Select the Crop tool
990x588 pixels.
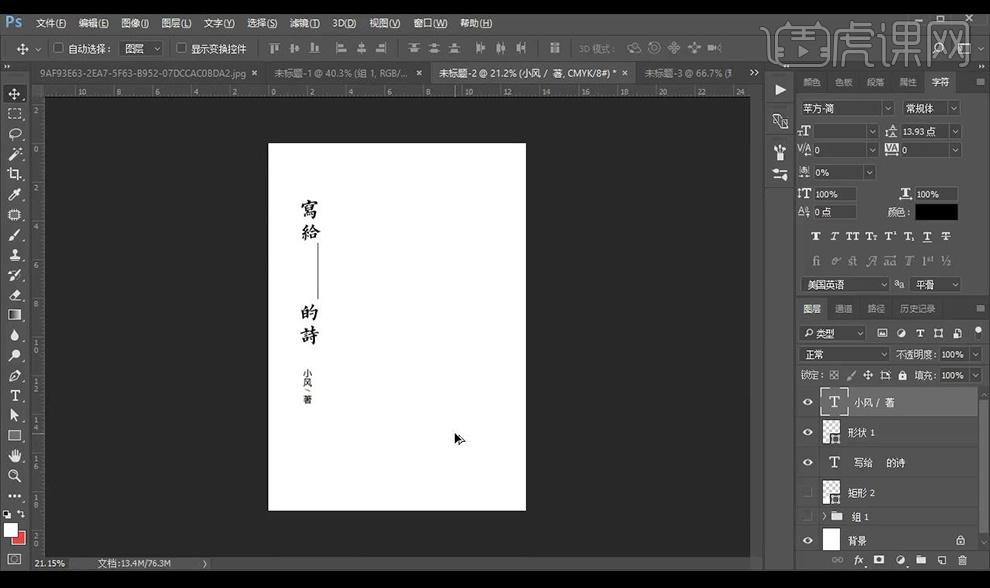point(15,174)
